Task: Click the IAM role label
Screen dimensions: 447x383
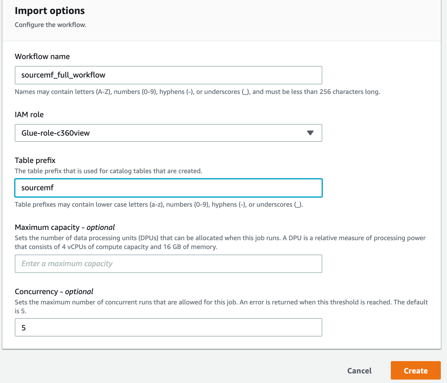Action: tap(29, 114)
